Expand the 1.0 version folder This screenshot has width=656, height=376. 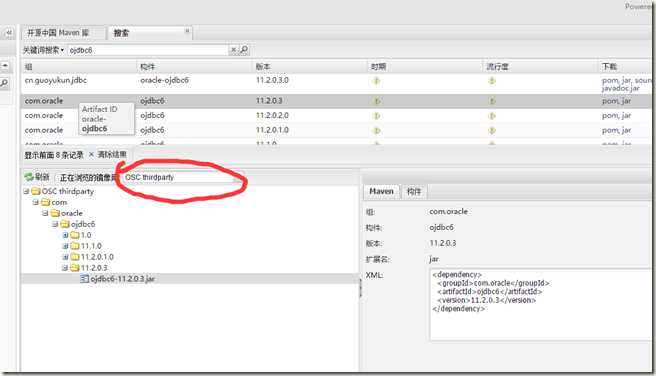tap(65, 235)
